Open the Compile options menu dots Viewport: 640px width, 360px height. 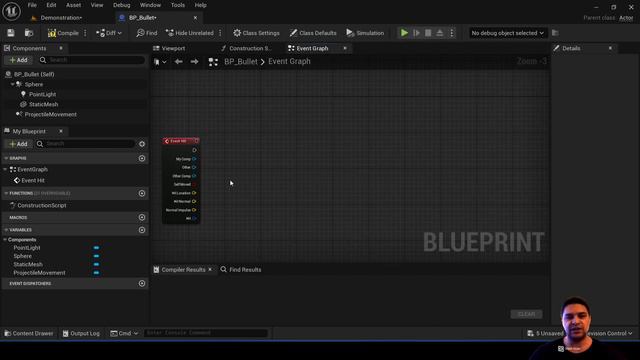(x=85, y=33)
